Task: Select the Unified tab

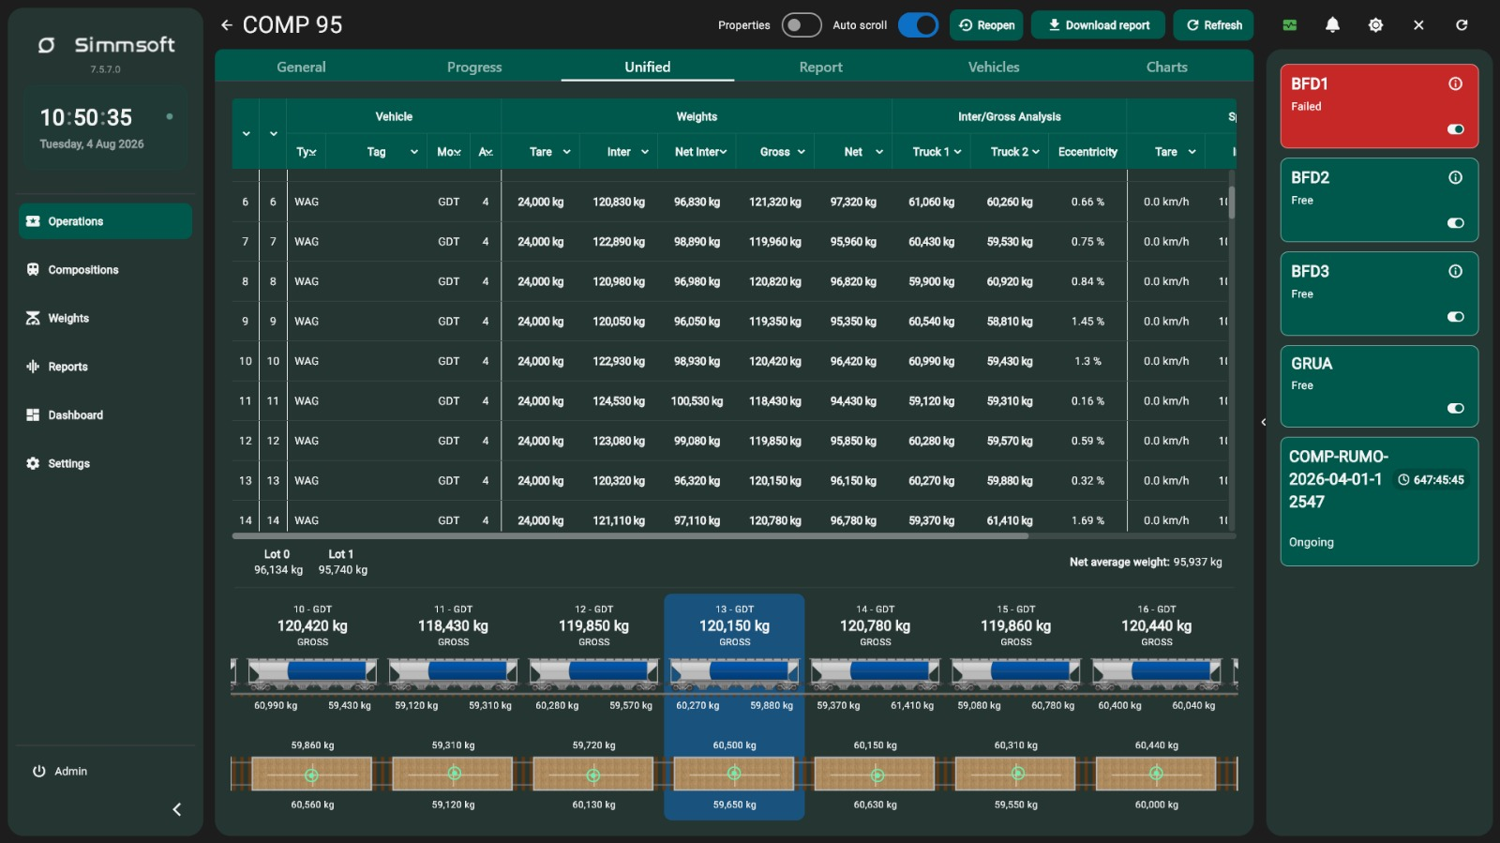Action: tap(648, 67)
